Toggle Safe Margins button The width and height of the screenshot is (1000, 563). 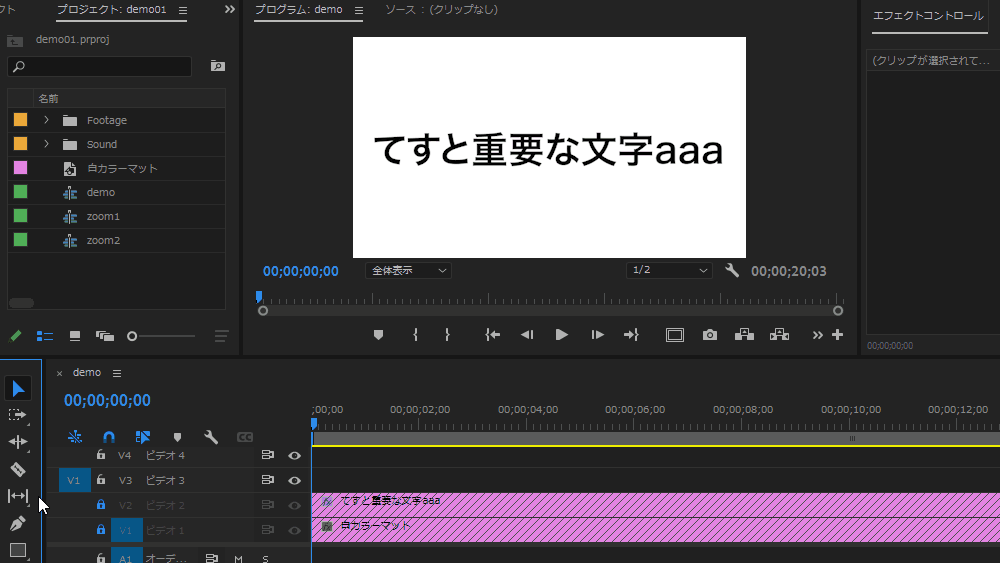[x=675, y=335]
